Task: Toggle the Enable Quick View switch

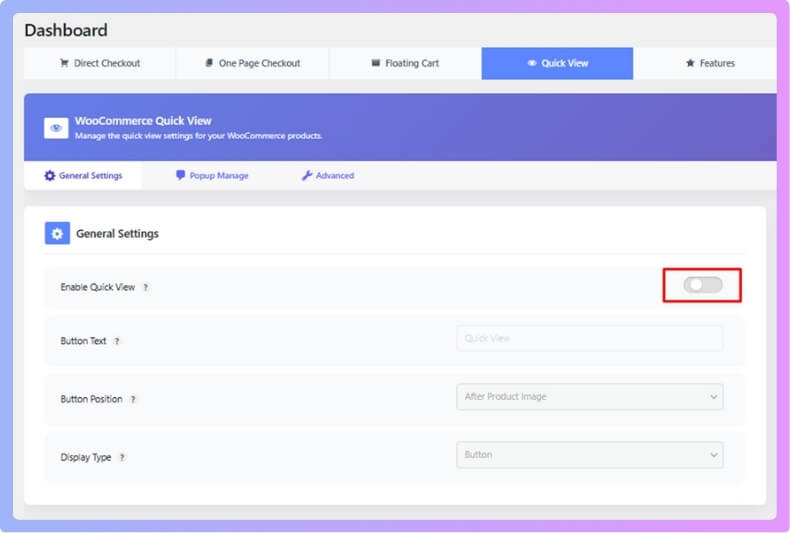Action: pyautogui.click(x=702, y=285)
